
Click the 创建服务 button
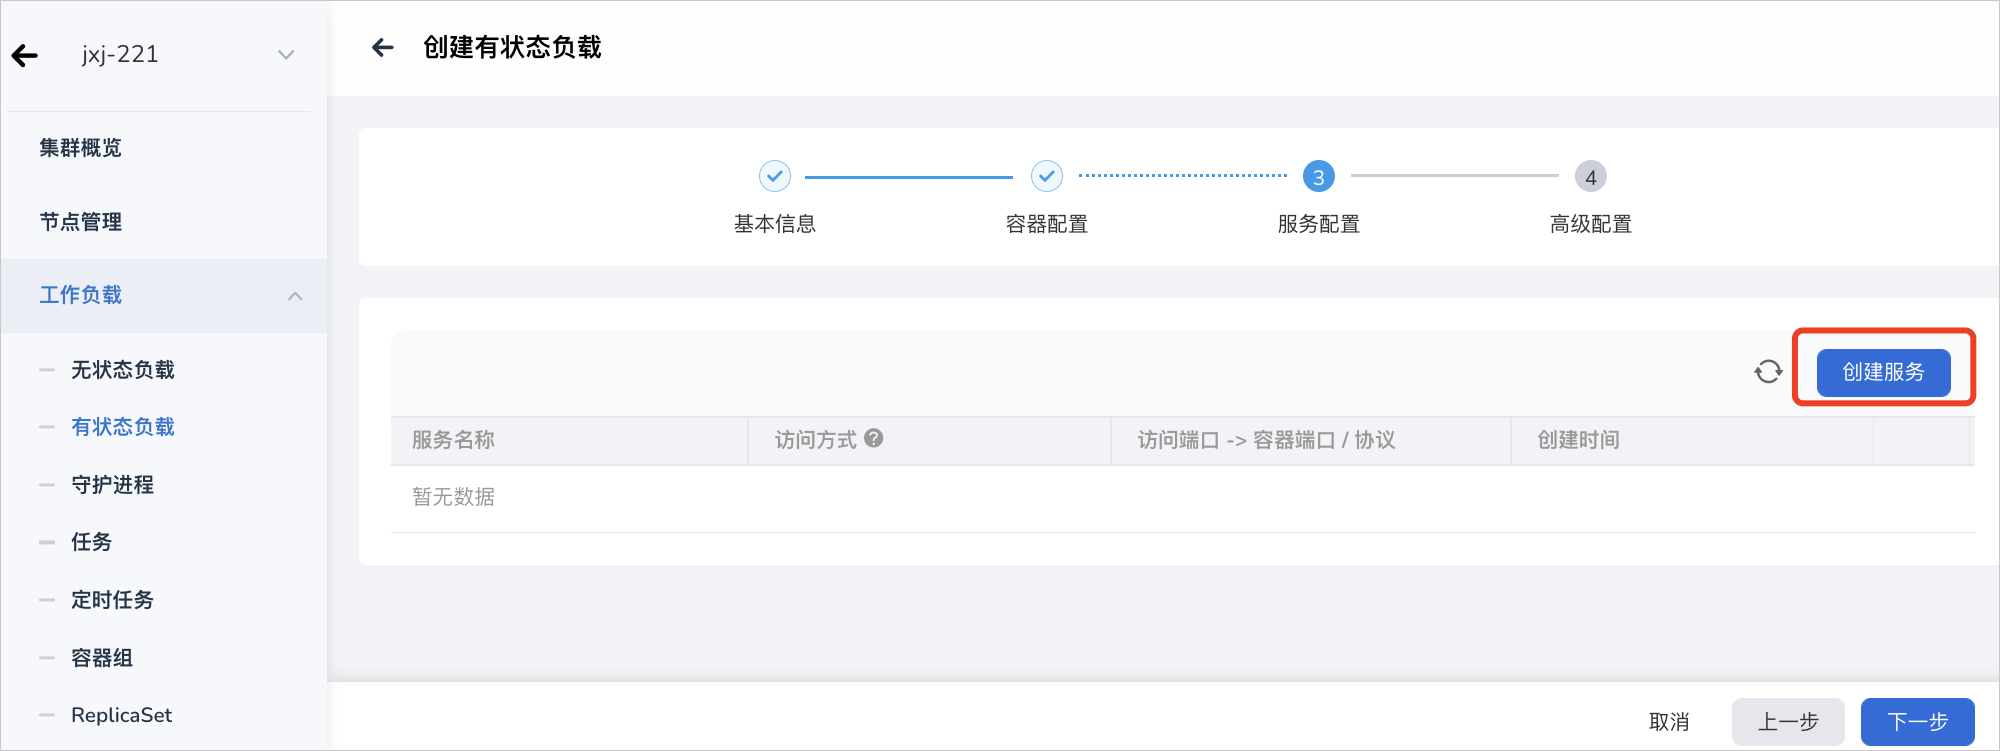point(1883,372)
